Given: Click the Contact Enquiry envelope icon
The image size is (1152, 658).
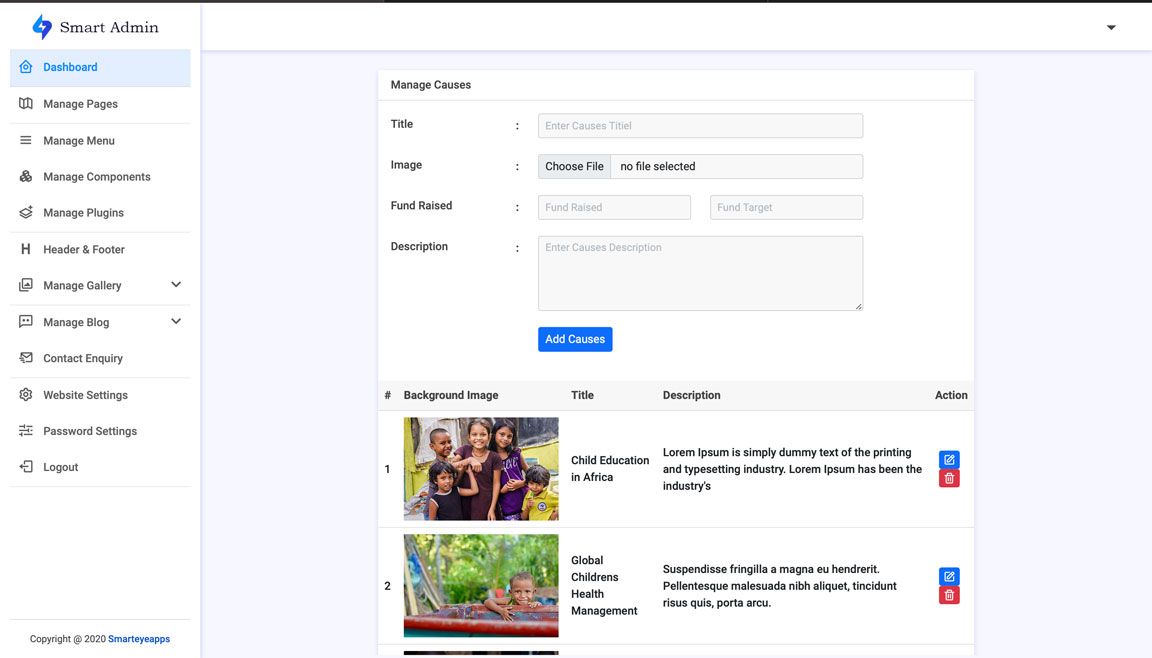Looking at the screenshot, I should pyautogui.click(x=26, y=358).
